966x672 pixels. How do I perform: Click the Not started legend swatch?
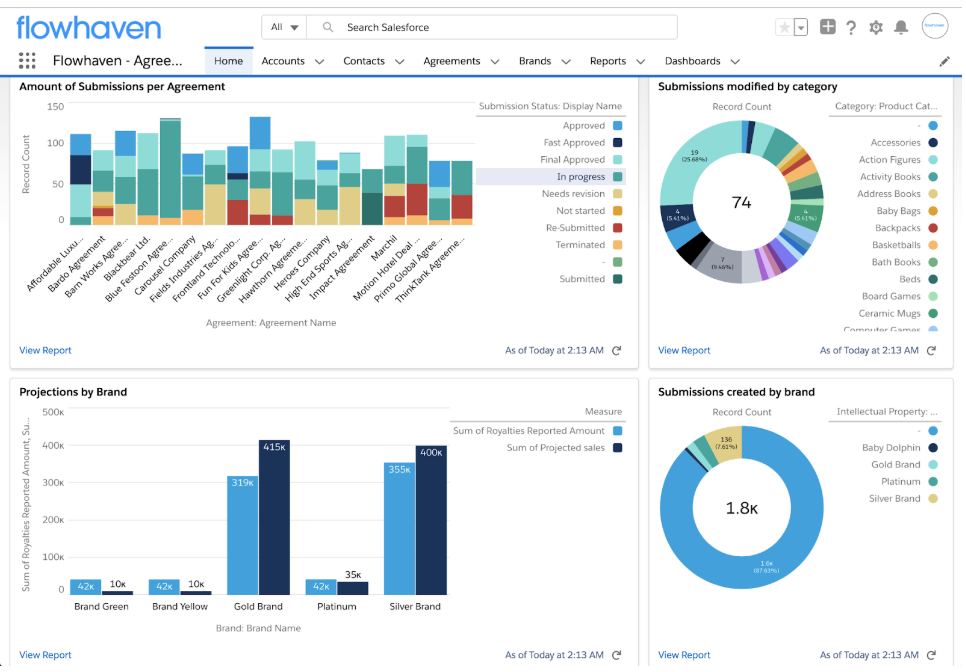pos(617,211)
